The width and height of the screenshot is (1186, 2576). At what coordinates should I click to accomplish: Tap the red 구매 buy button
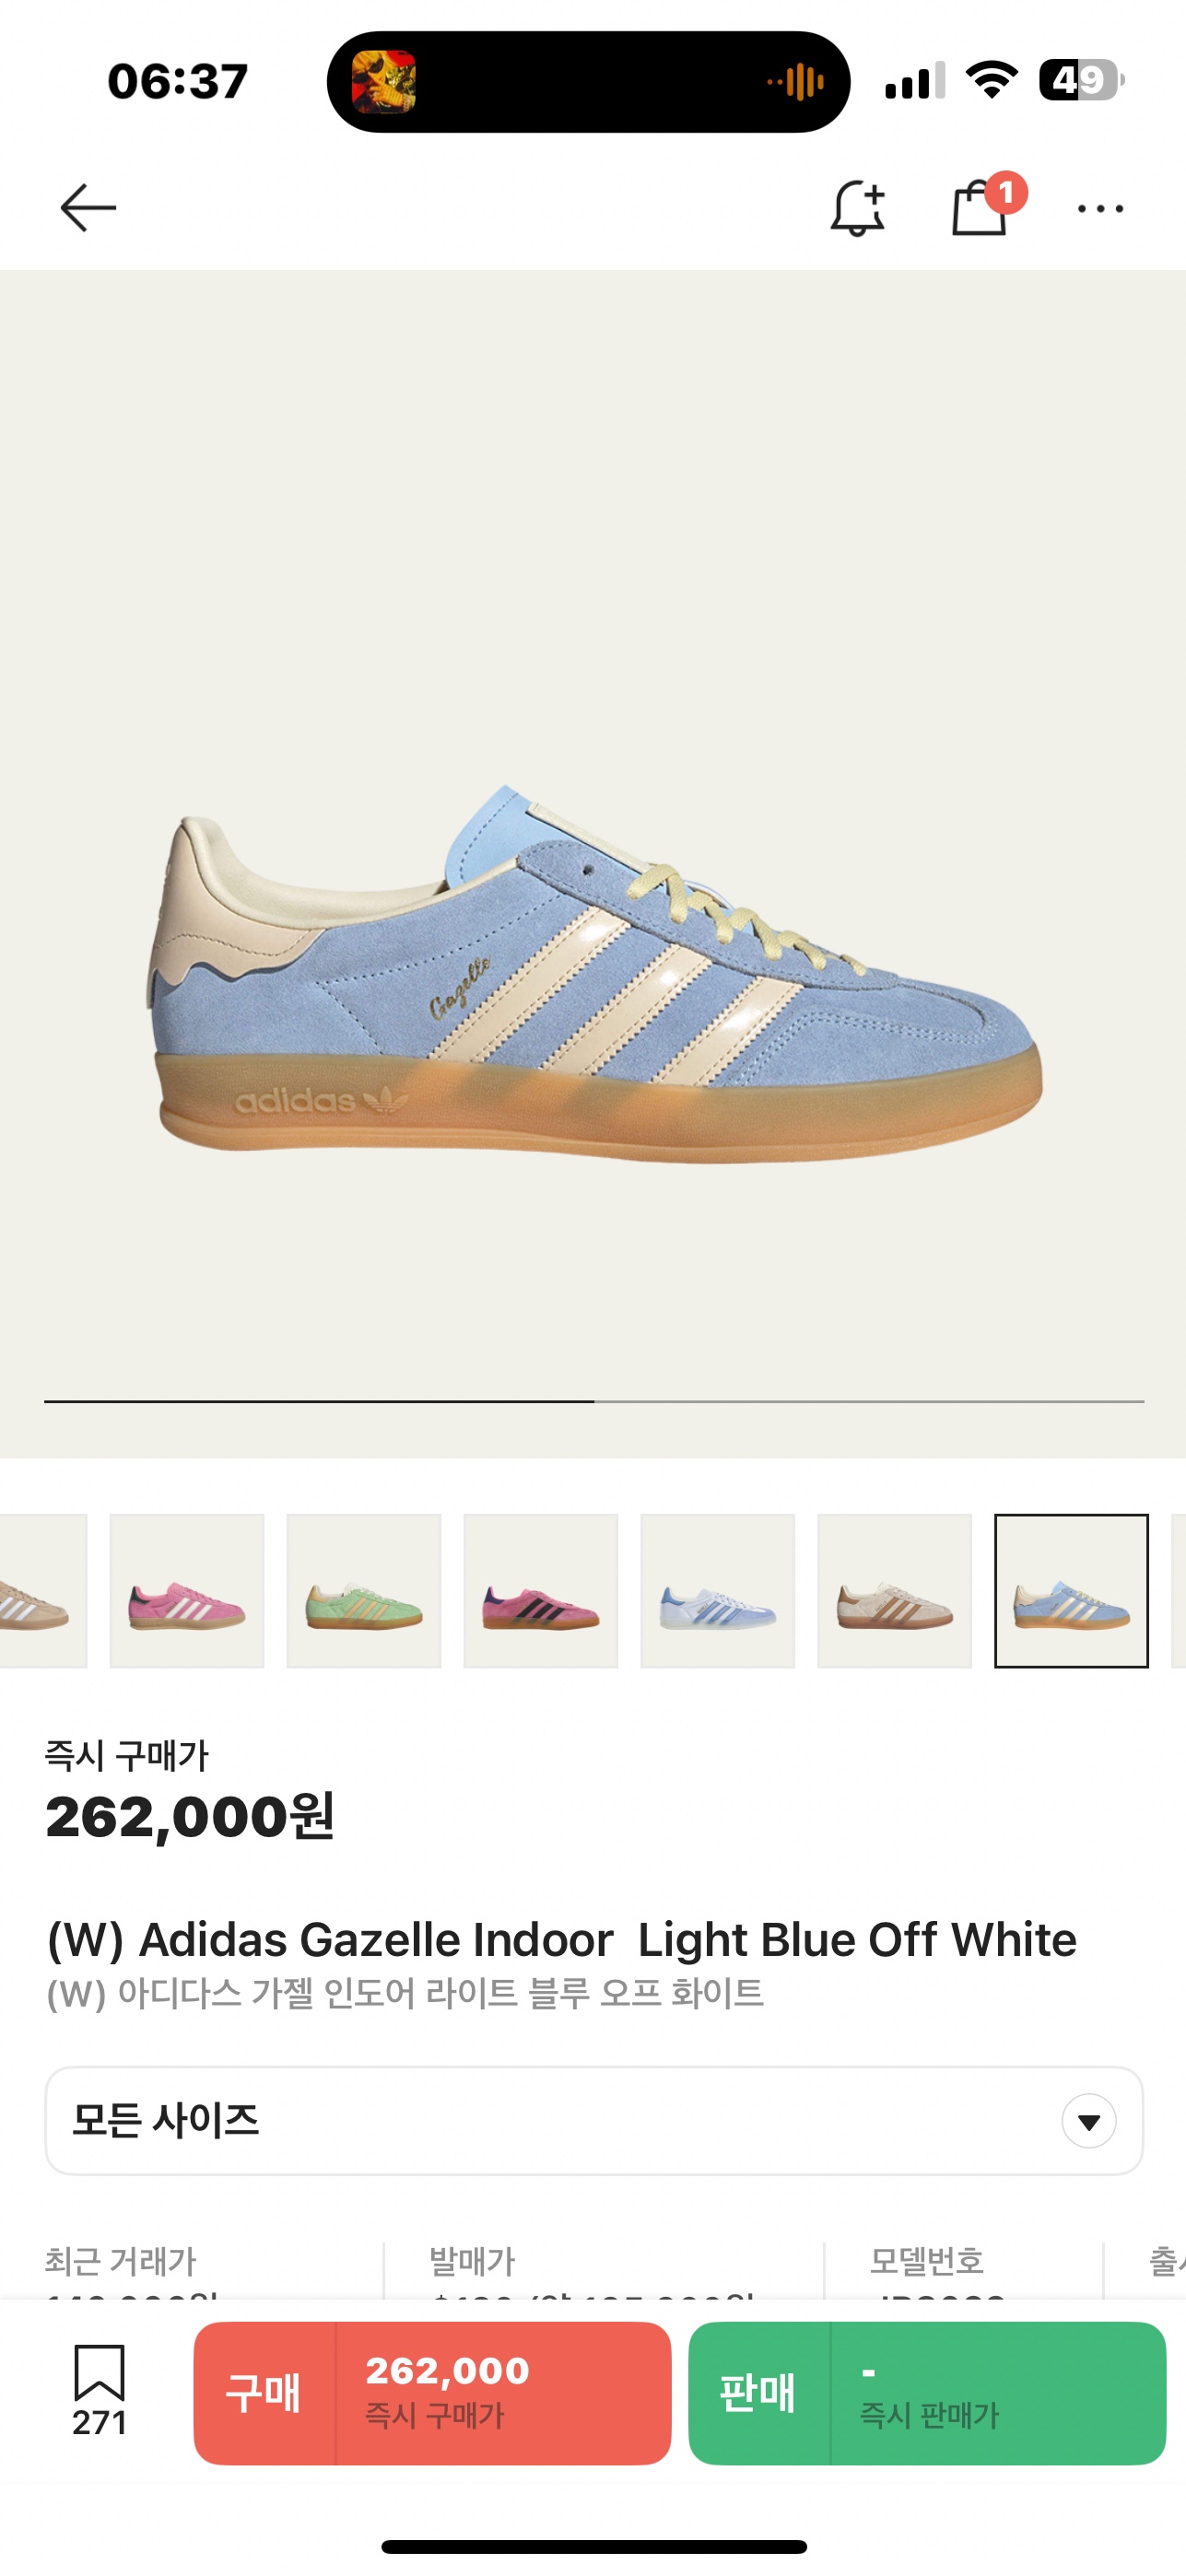(x=432, y=2393)
